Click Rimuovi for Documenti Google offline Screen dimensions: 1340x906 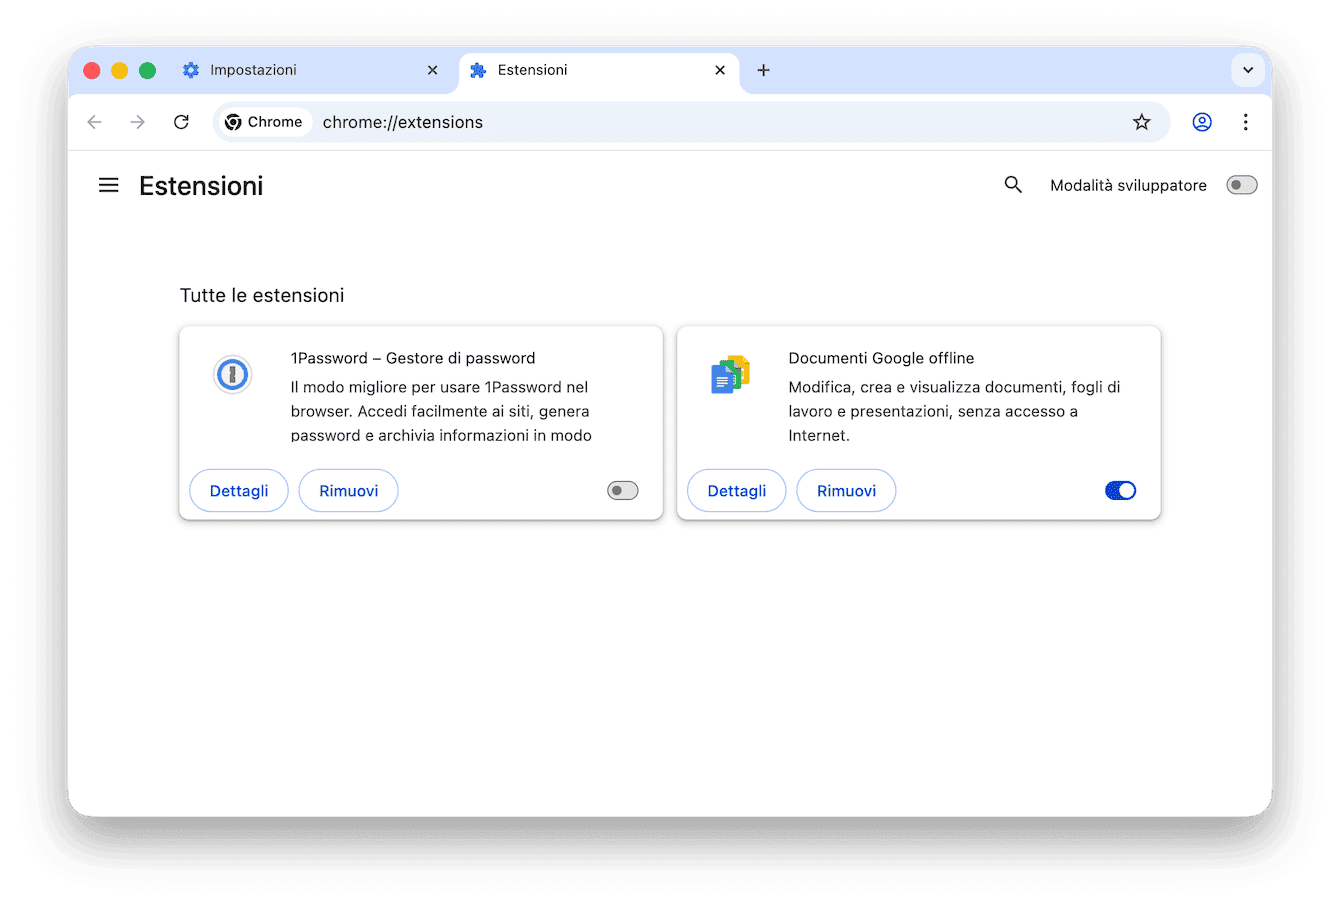(x=846, y=491)
